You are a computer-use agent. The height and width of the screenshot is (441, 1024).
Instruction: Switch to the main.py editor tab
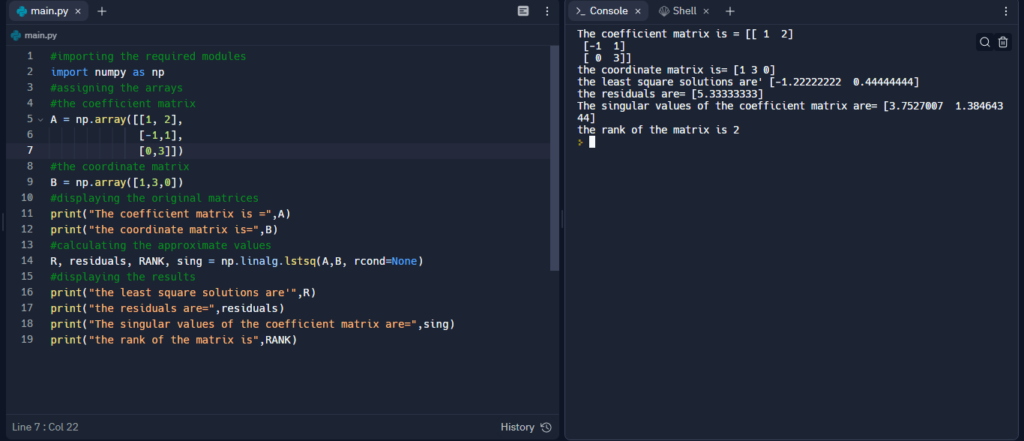pos(48,11)
